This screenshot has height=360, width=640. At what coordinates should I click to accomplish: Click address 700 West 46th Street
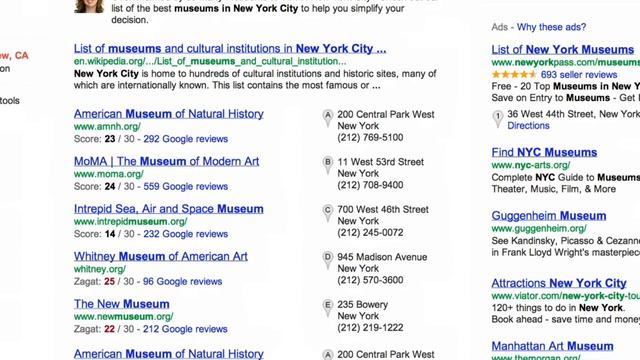(383, 209)
